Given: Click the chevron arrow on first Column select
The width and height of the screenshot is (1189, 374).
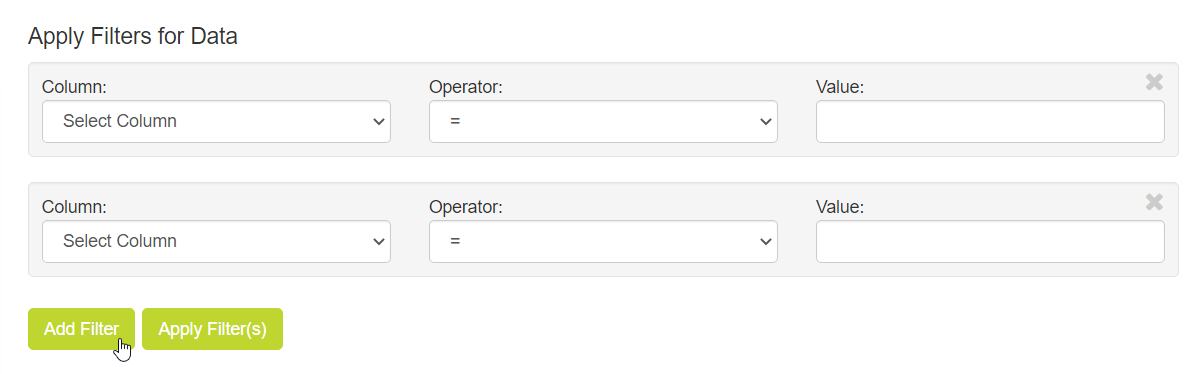Looking at the screenshot, I should (x=380, y=122).
